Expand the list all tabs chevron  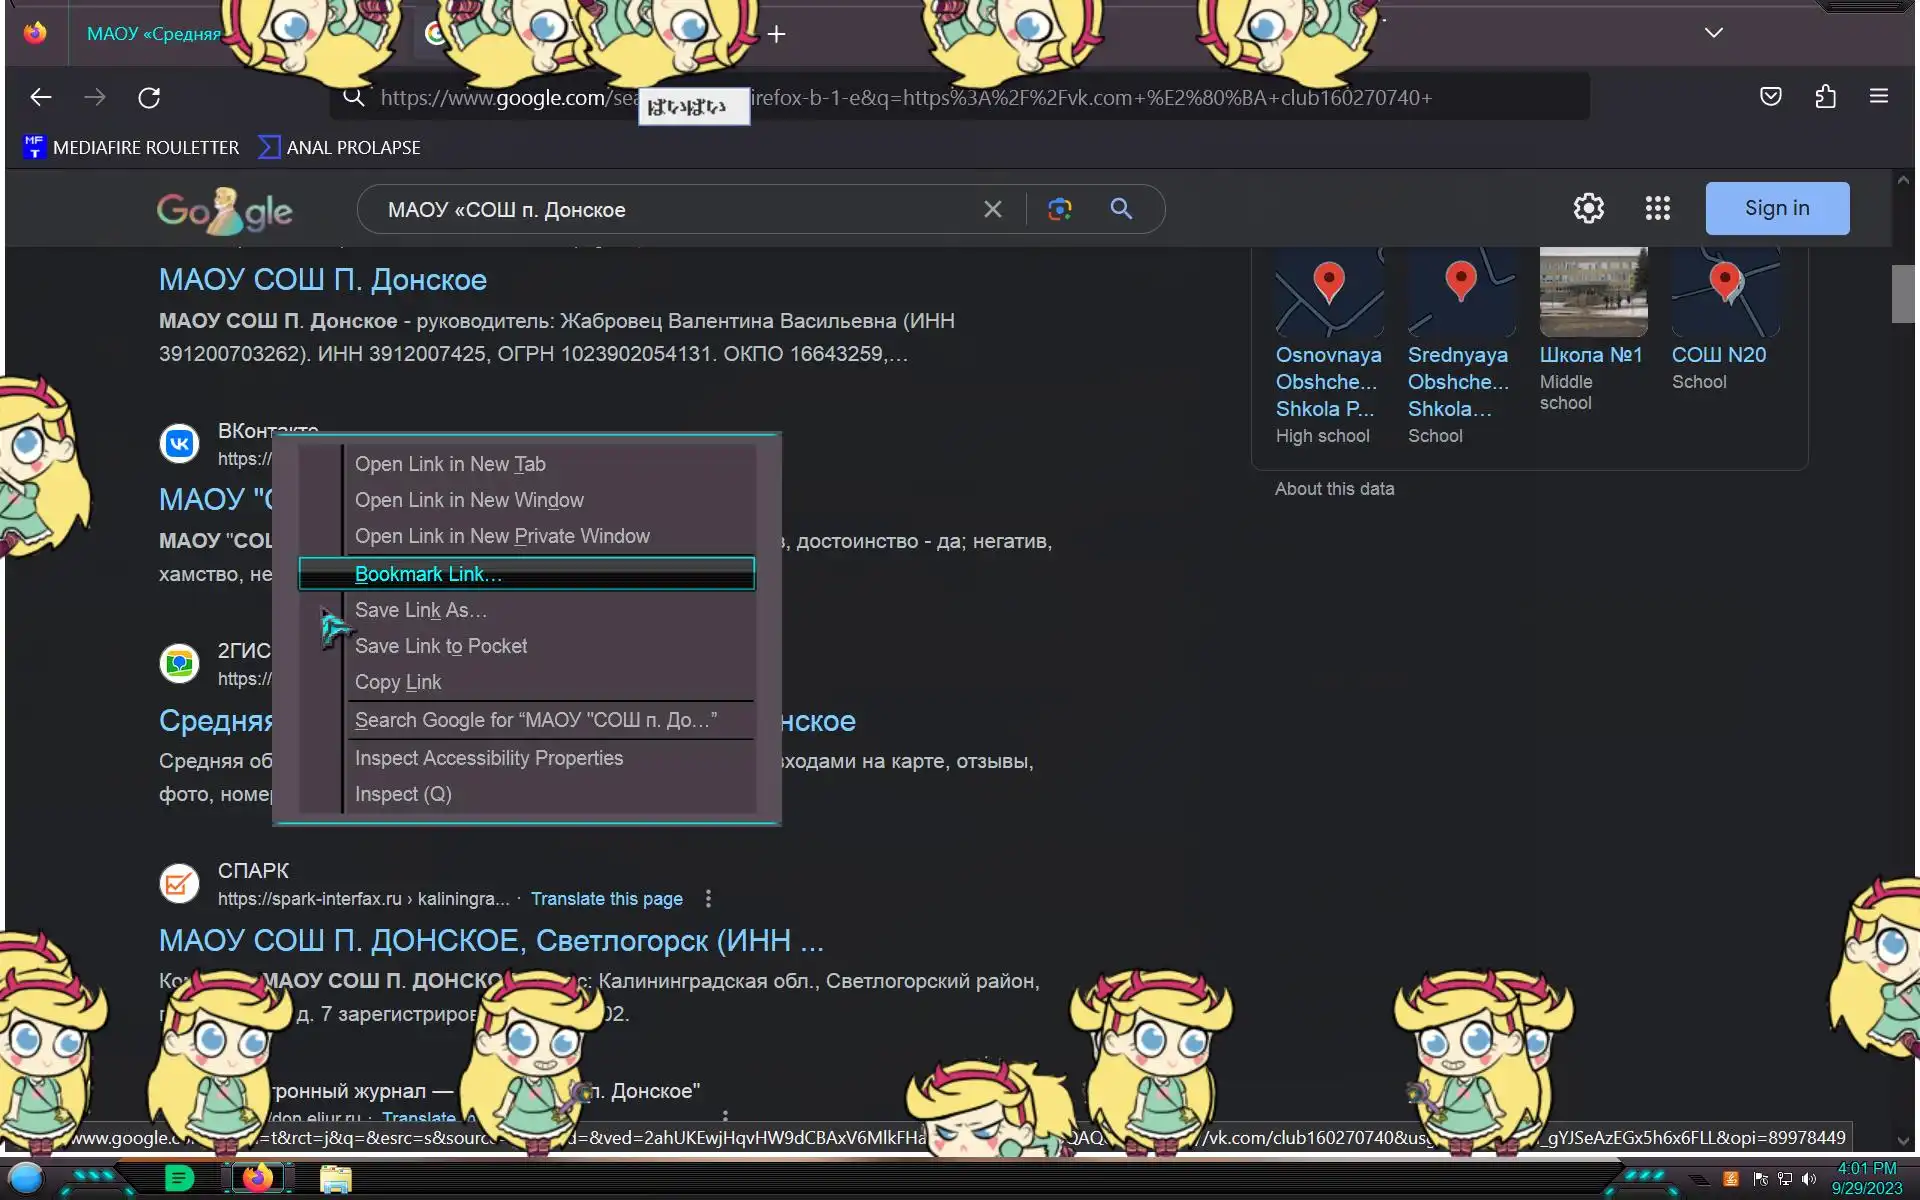pyautogui.click(x=1713, y=33)
